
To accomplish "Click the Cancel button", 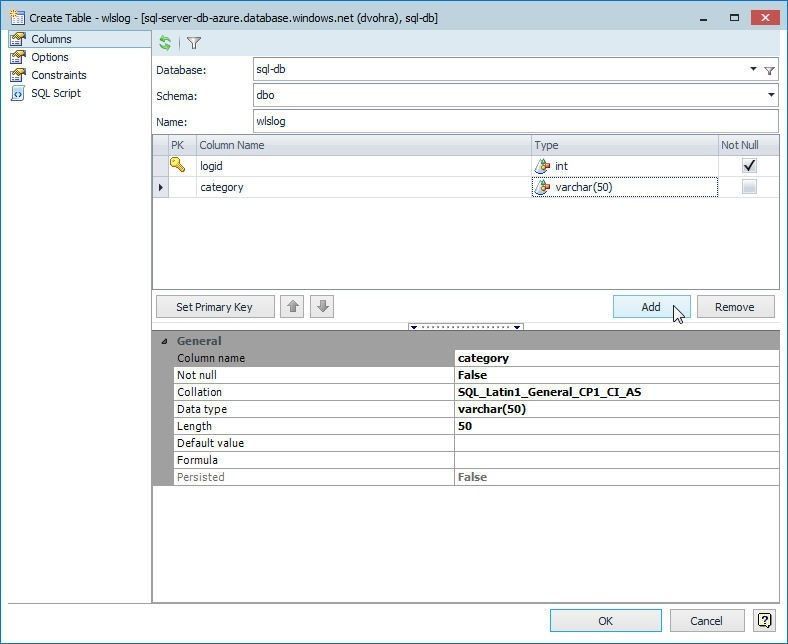I will tap(707, 620).
